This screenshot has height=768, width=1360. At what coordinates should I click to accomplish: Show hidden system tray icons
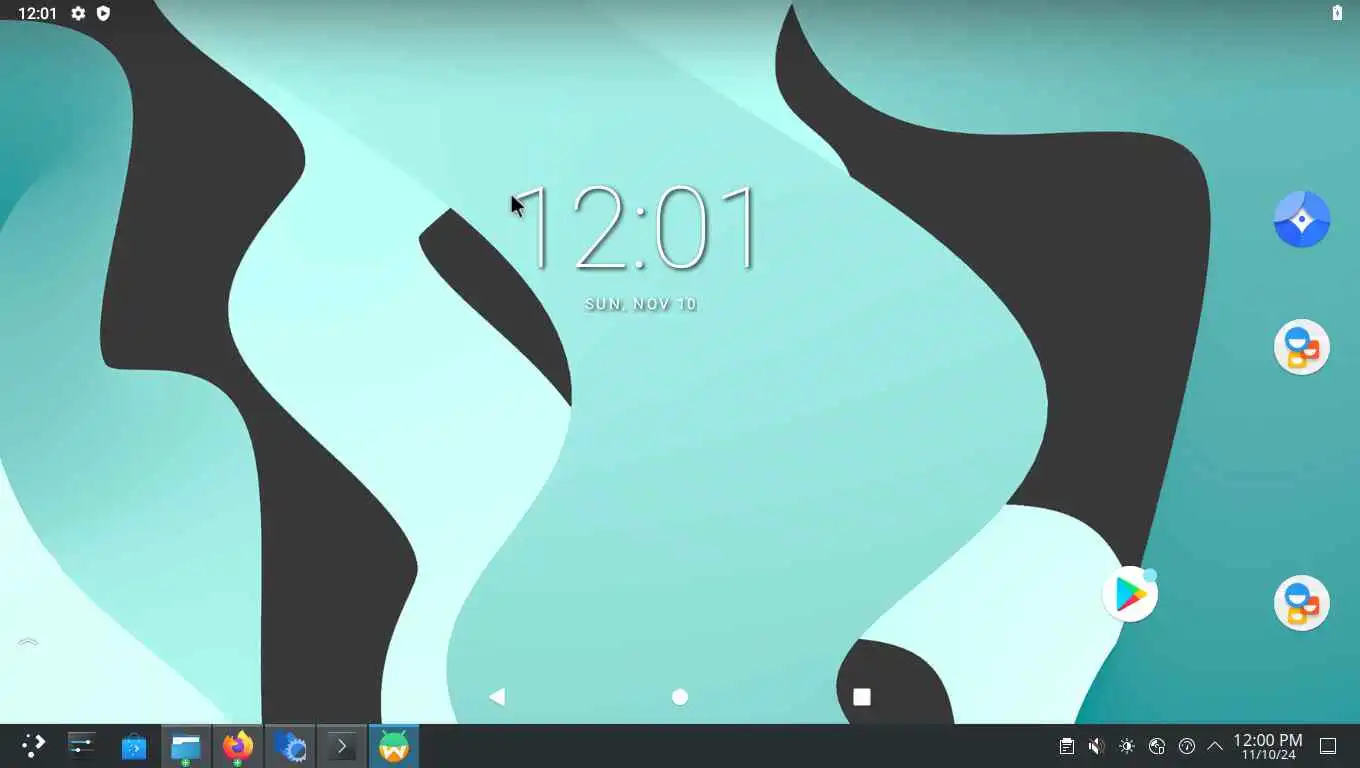(x=1215, y=746)
